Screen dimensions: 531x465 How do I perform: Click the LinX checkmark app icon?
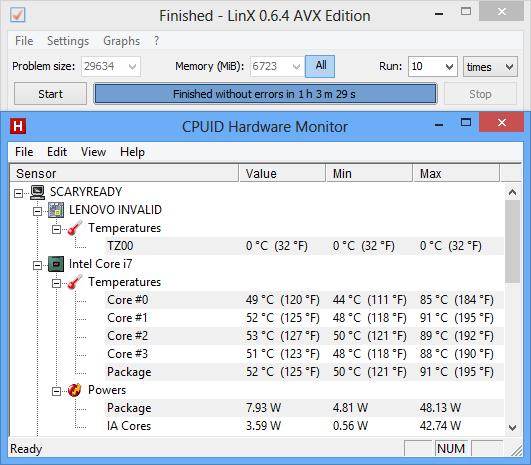(17, 15)
